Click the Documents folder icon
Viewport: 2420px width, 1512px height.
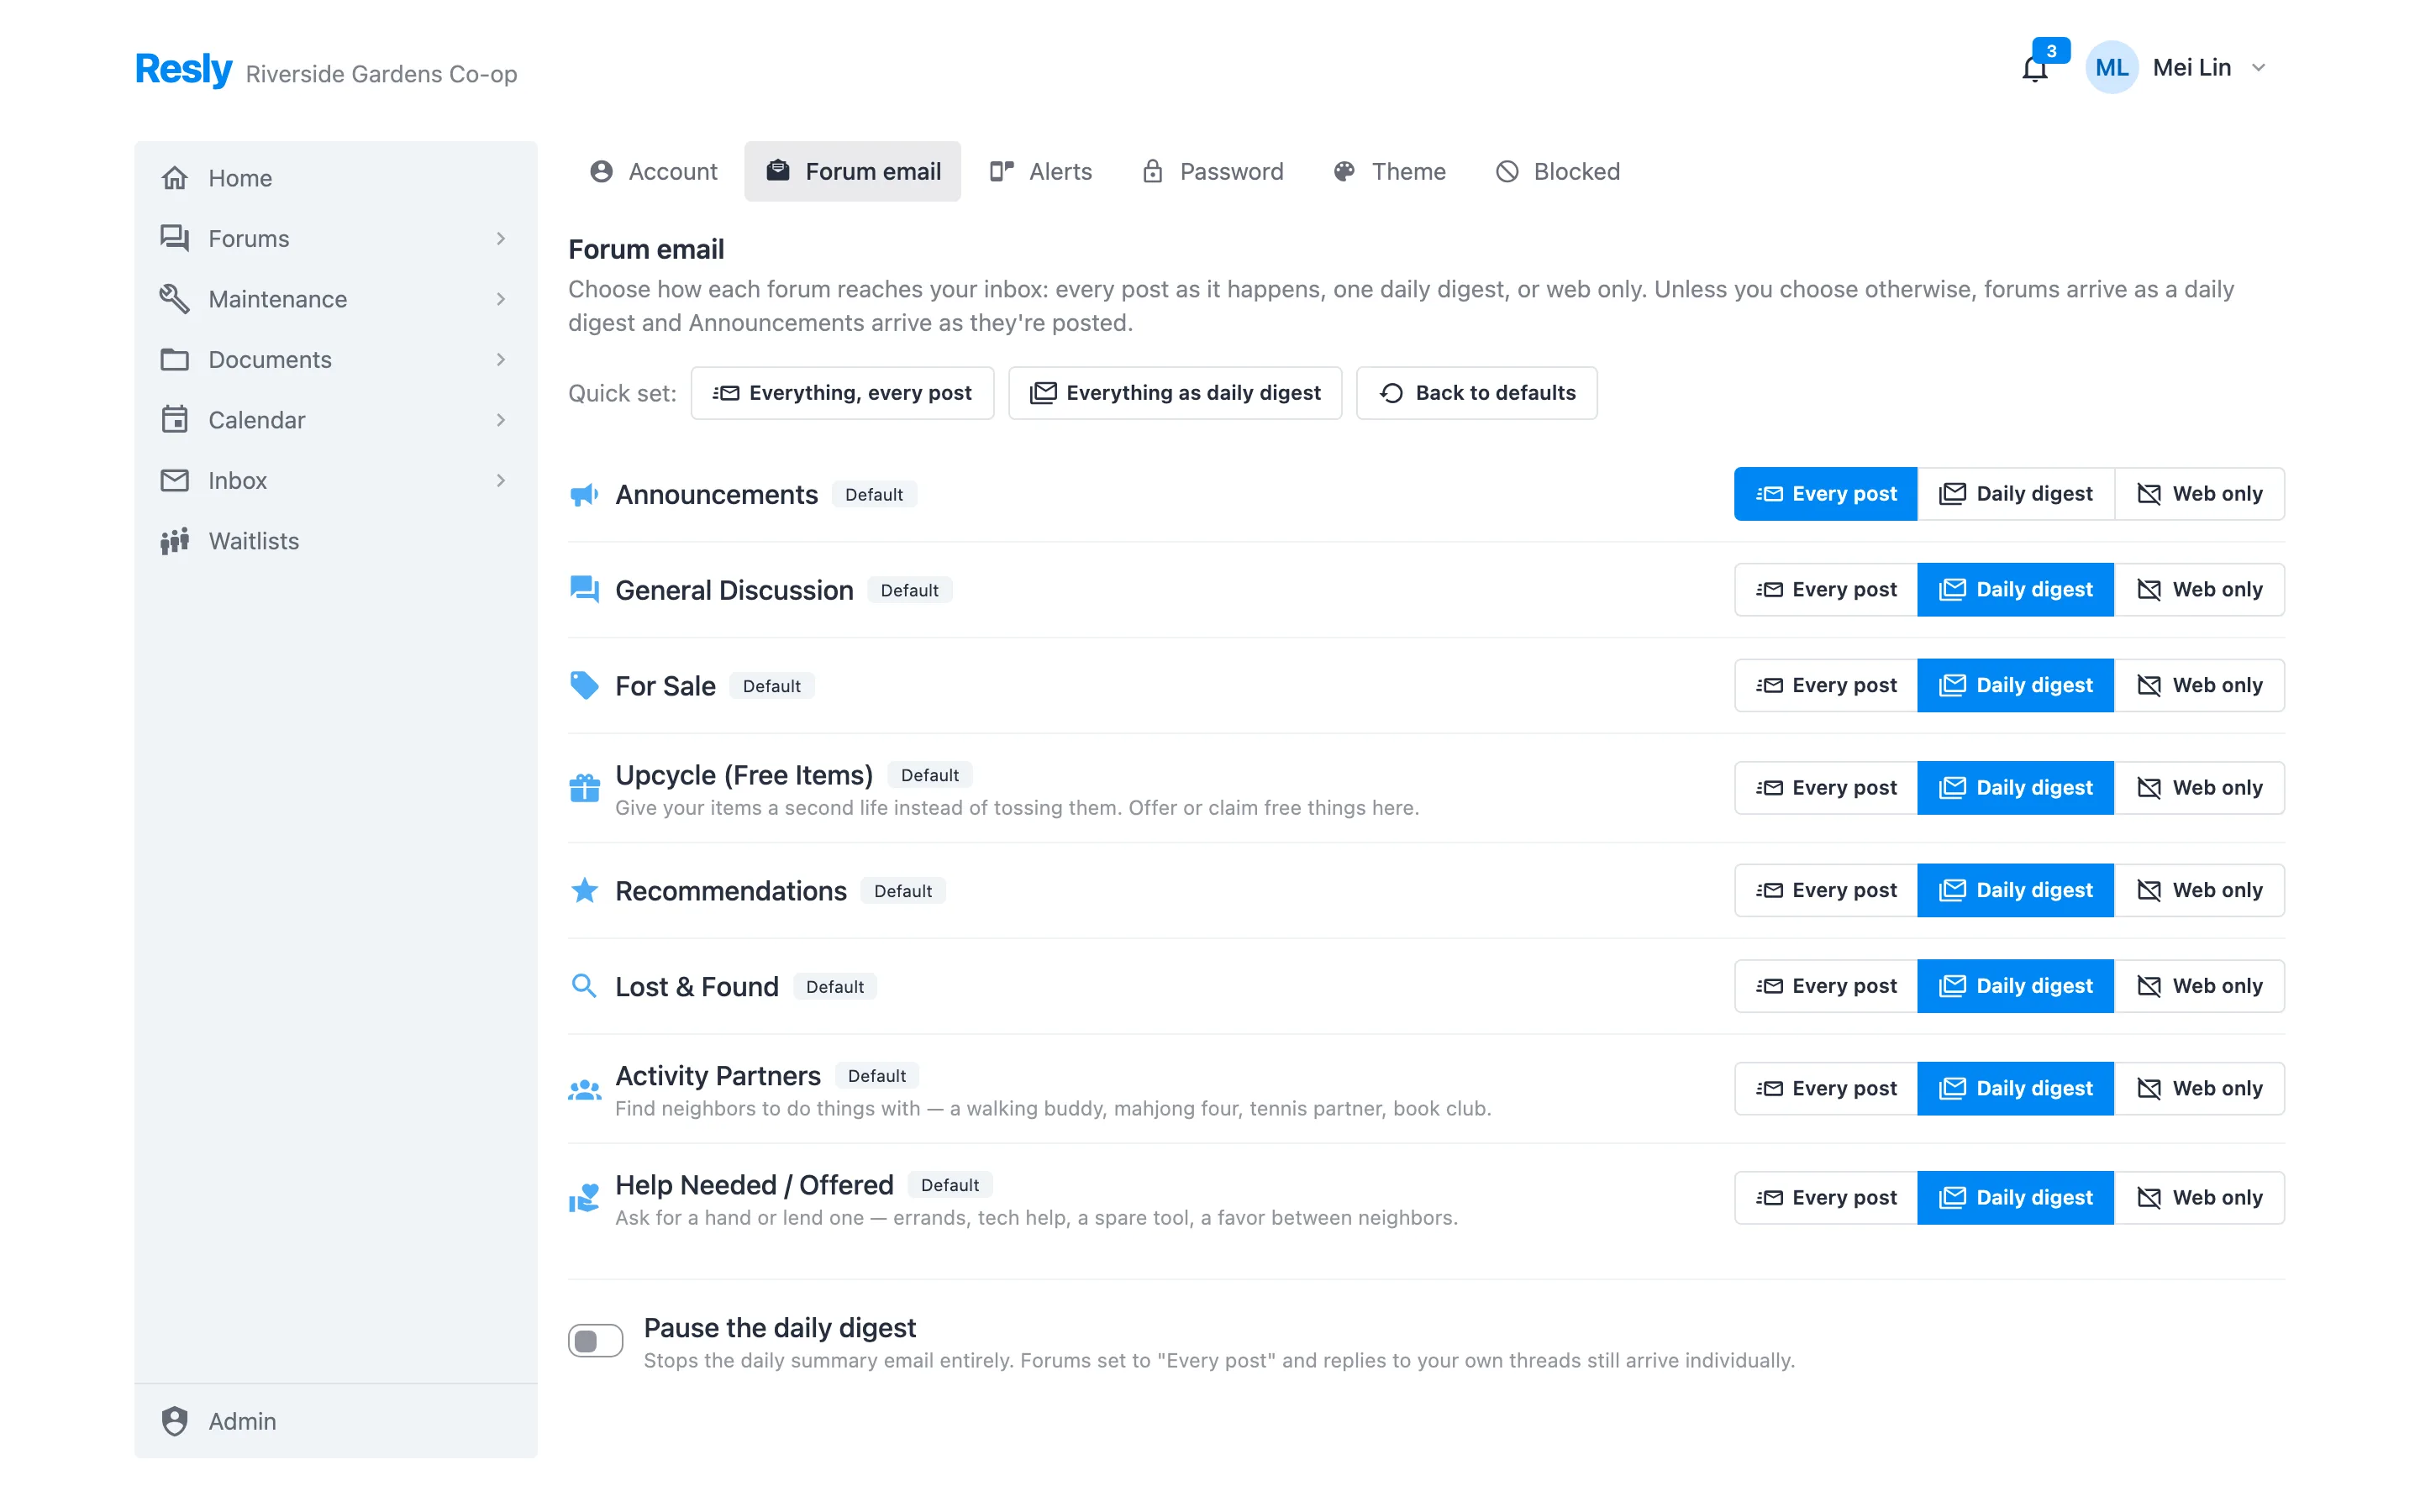(x=175, y=359)
